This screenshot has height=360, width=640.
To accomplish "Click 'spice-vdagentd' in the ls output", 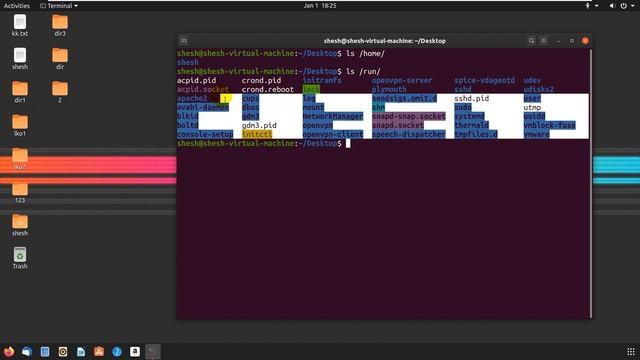I will (484, 80).
